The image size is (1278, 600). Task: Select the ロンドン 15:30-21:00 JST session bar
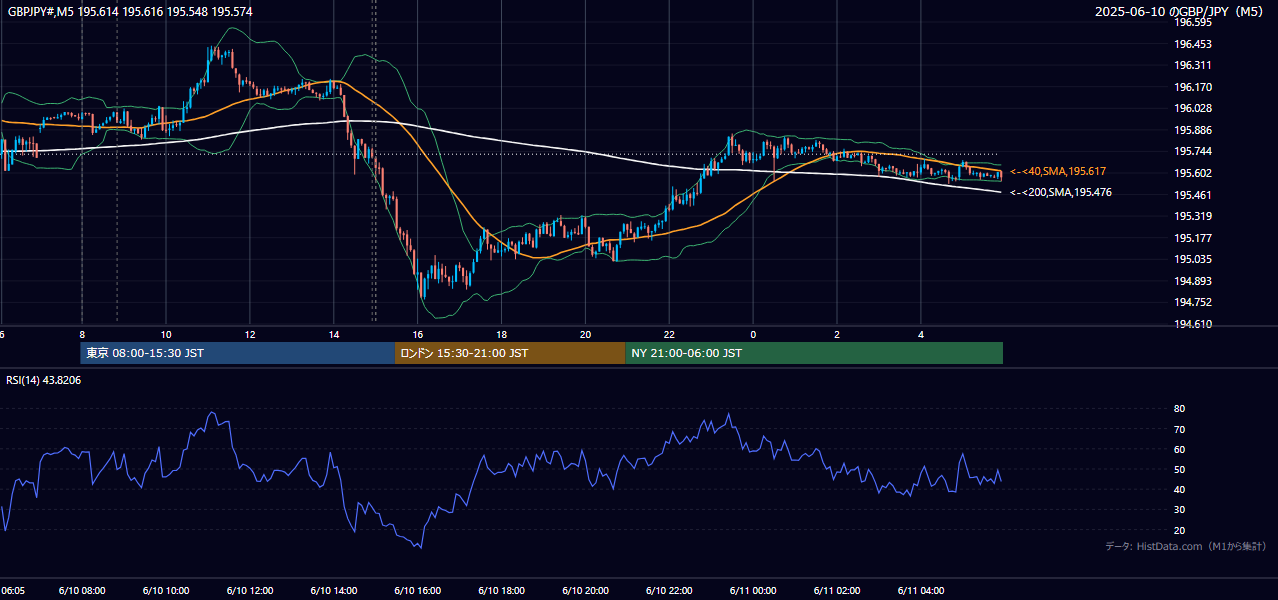coord(510,353)
